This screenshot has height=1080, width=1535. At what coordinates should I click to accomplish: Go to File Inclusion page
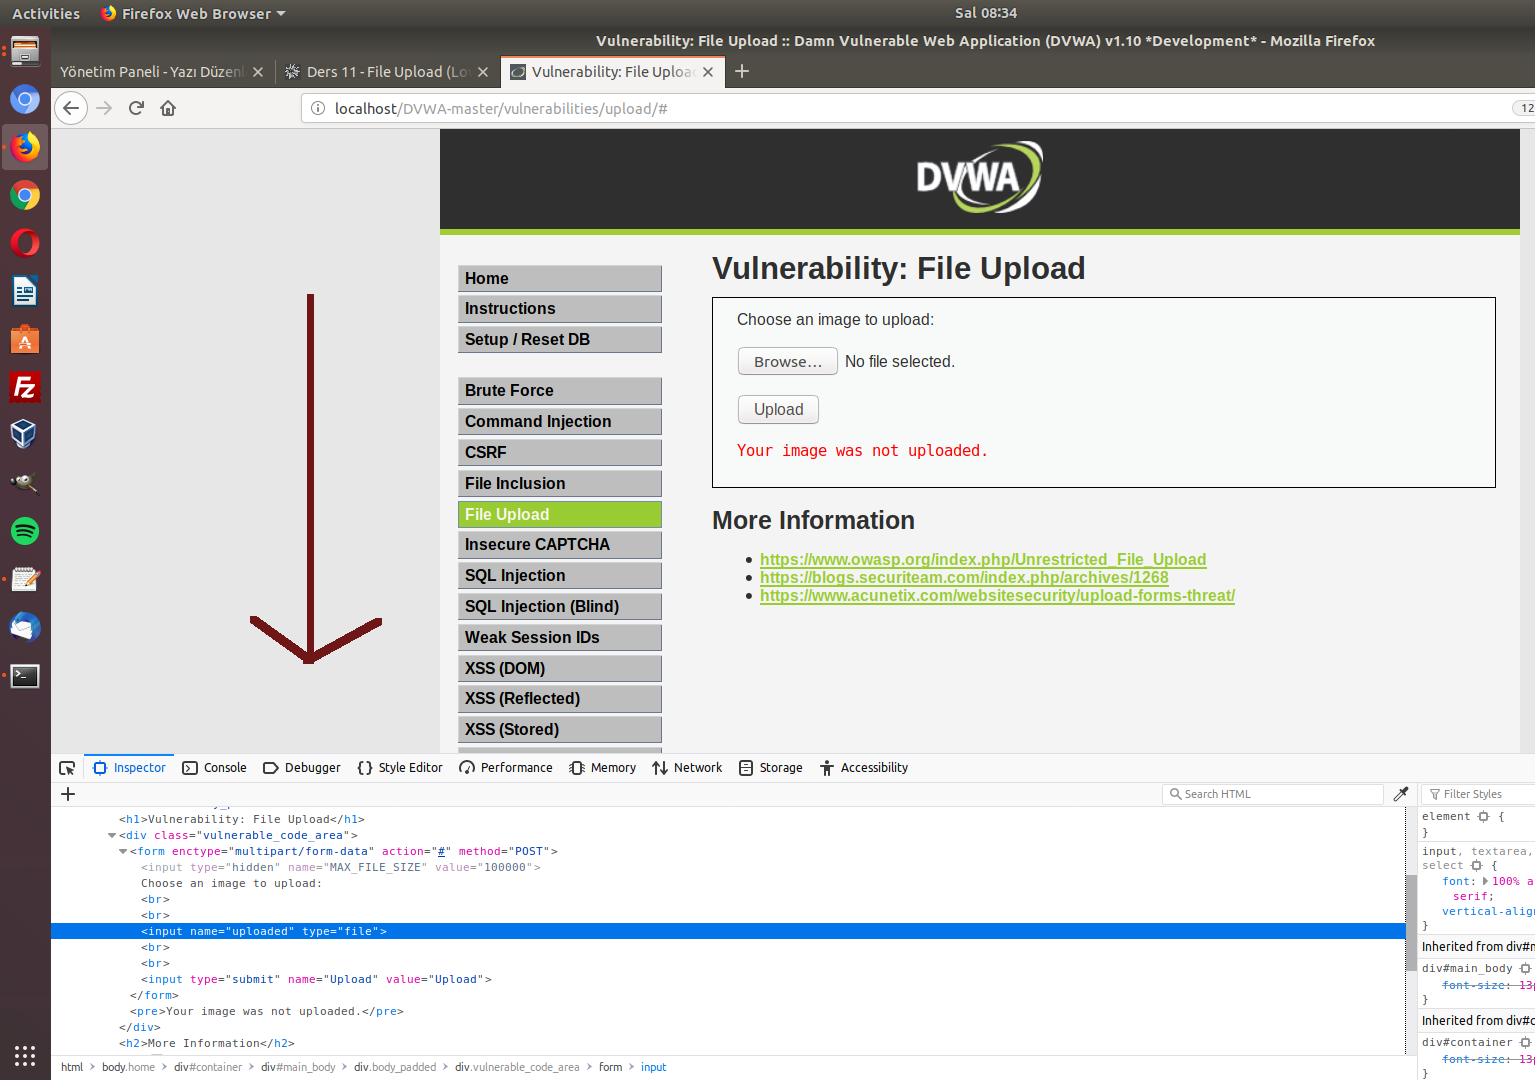[560, 483]
